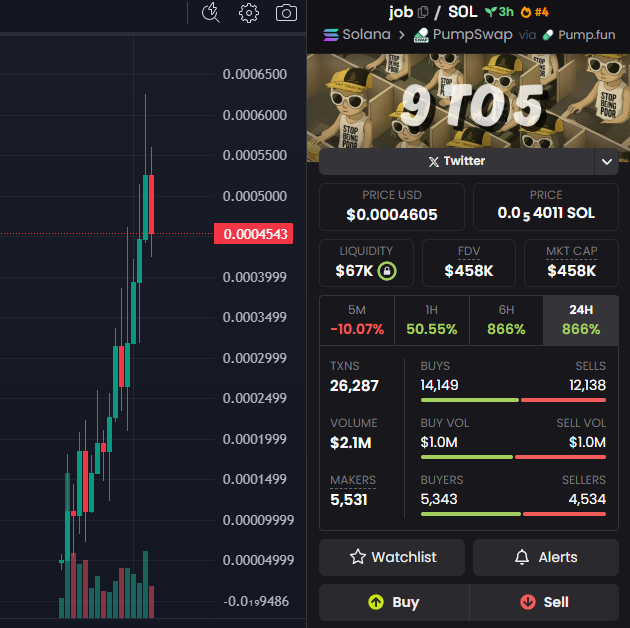Screen dimensions: 630x628
Task: Click the BUYS value 14,149
Action: pos(439,385)
